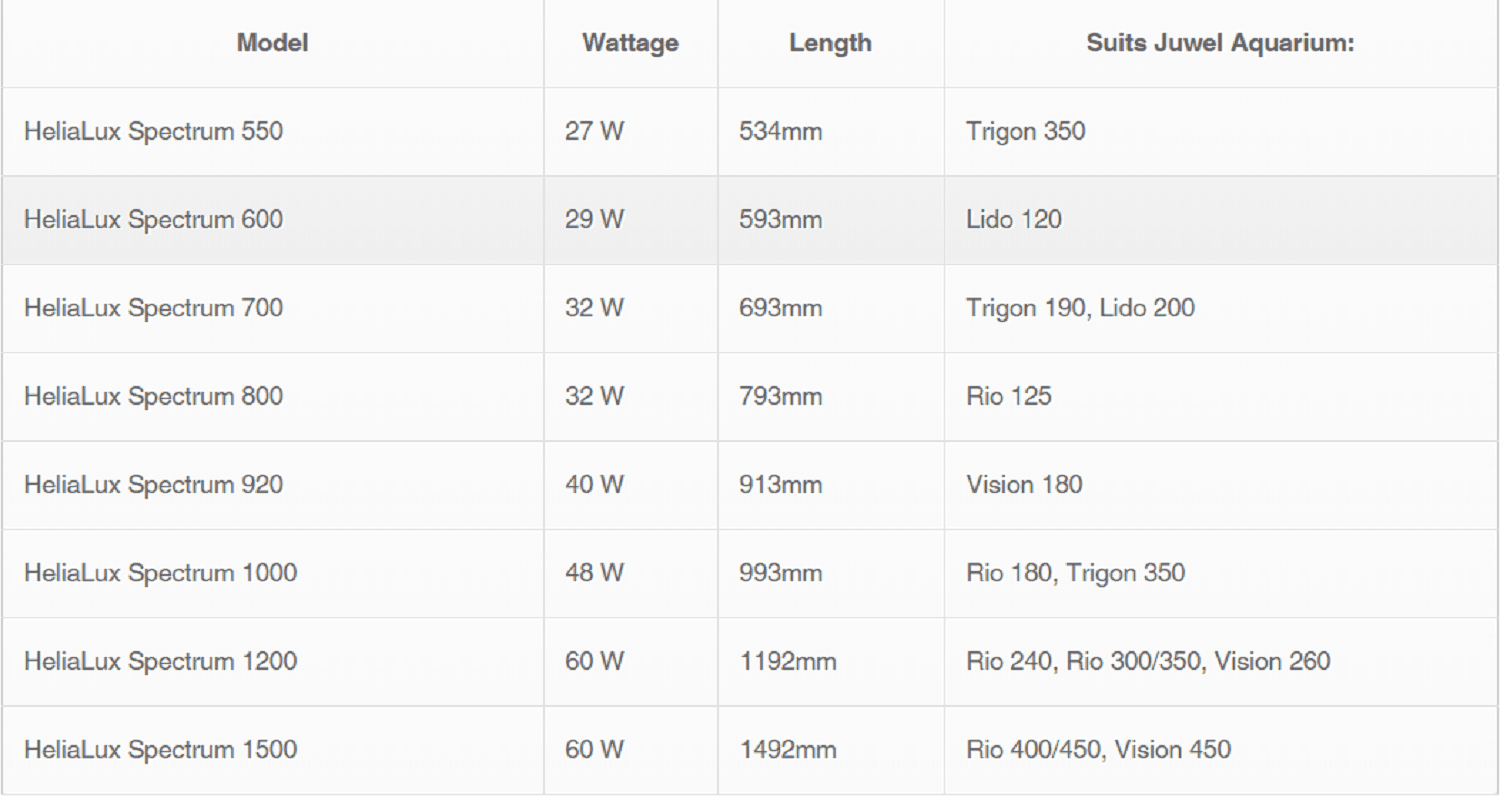This screenshot has height=798, width=1500.
Task: Click HeliaLux Spectrum 1500 model name
Action: [x=160, y=749]
